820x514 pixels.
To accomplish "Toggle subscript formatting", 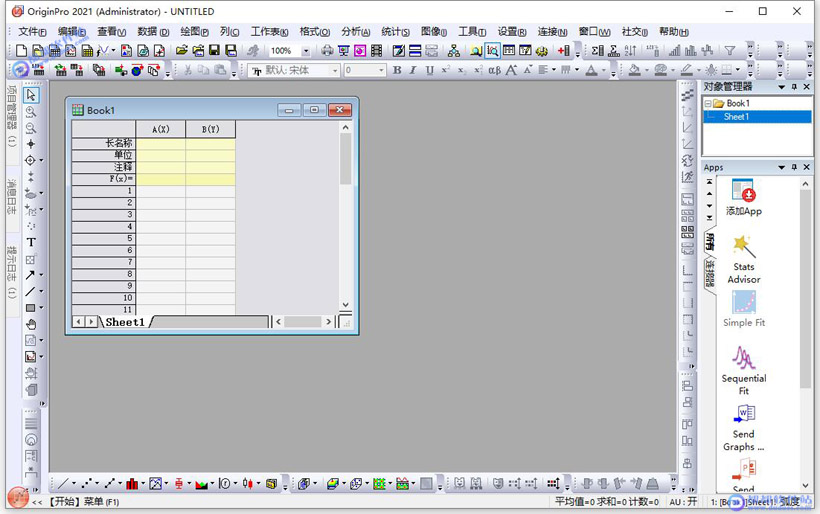I will [461, 70].
